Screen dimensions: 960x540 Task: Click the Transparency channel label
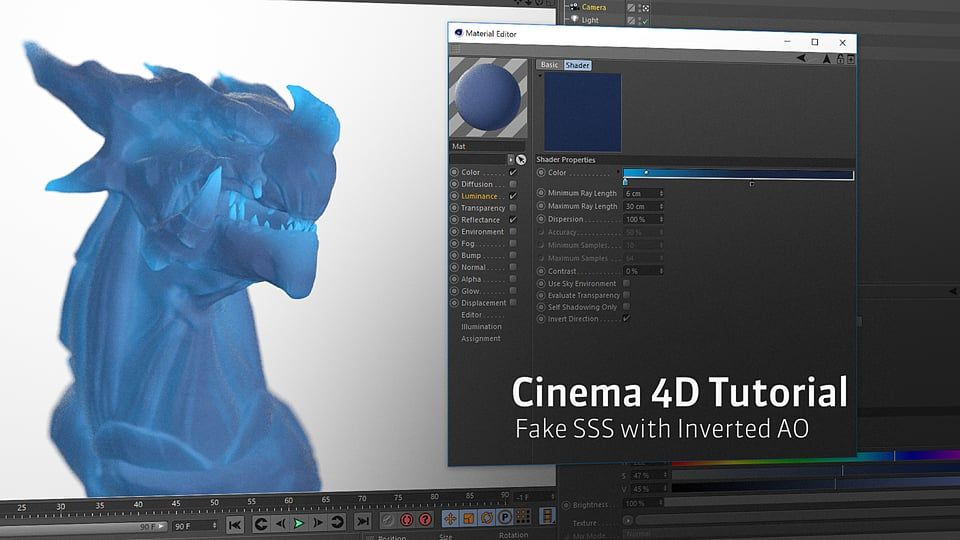483,208
